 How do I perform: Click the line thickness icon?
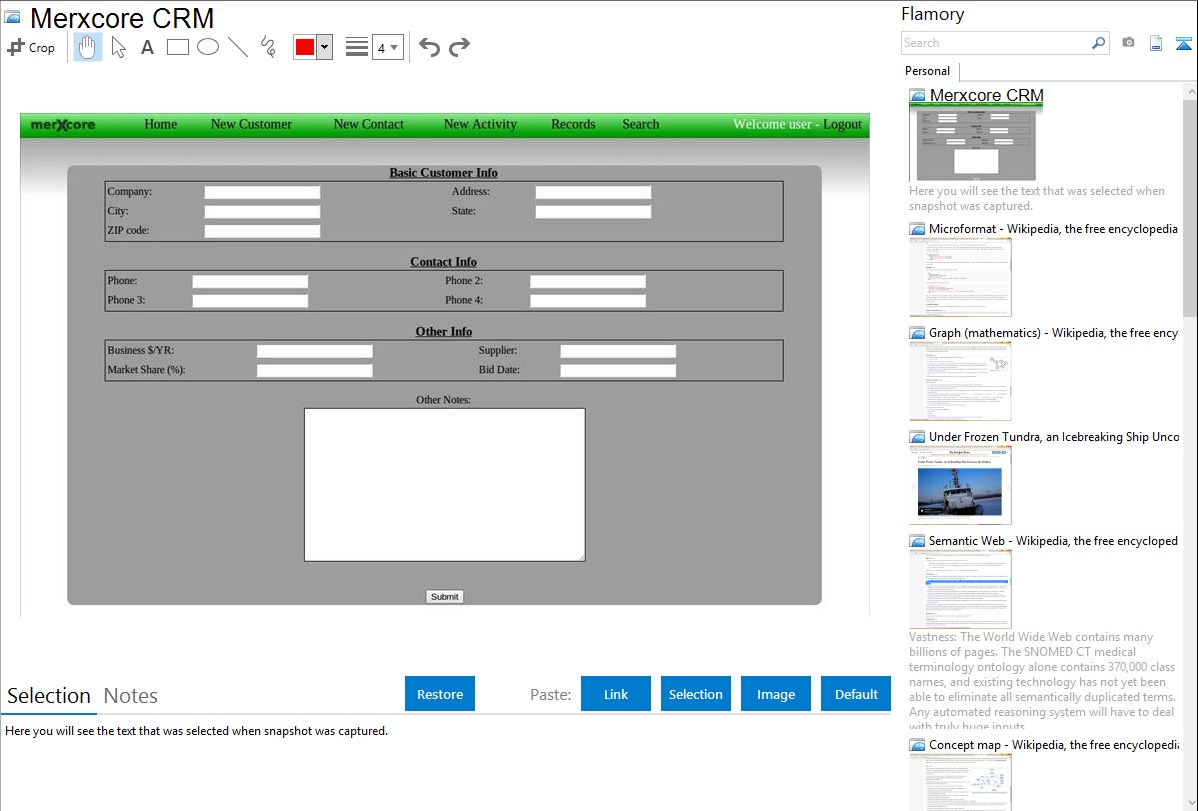(x=357, y=47)
